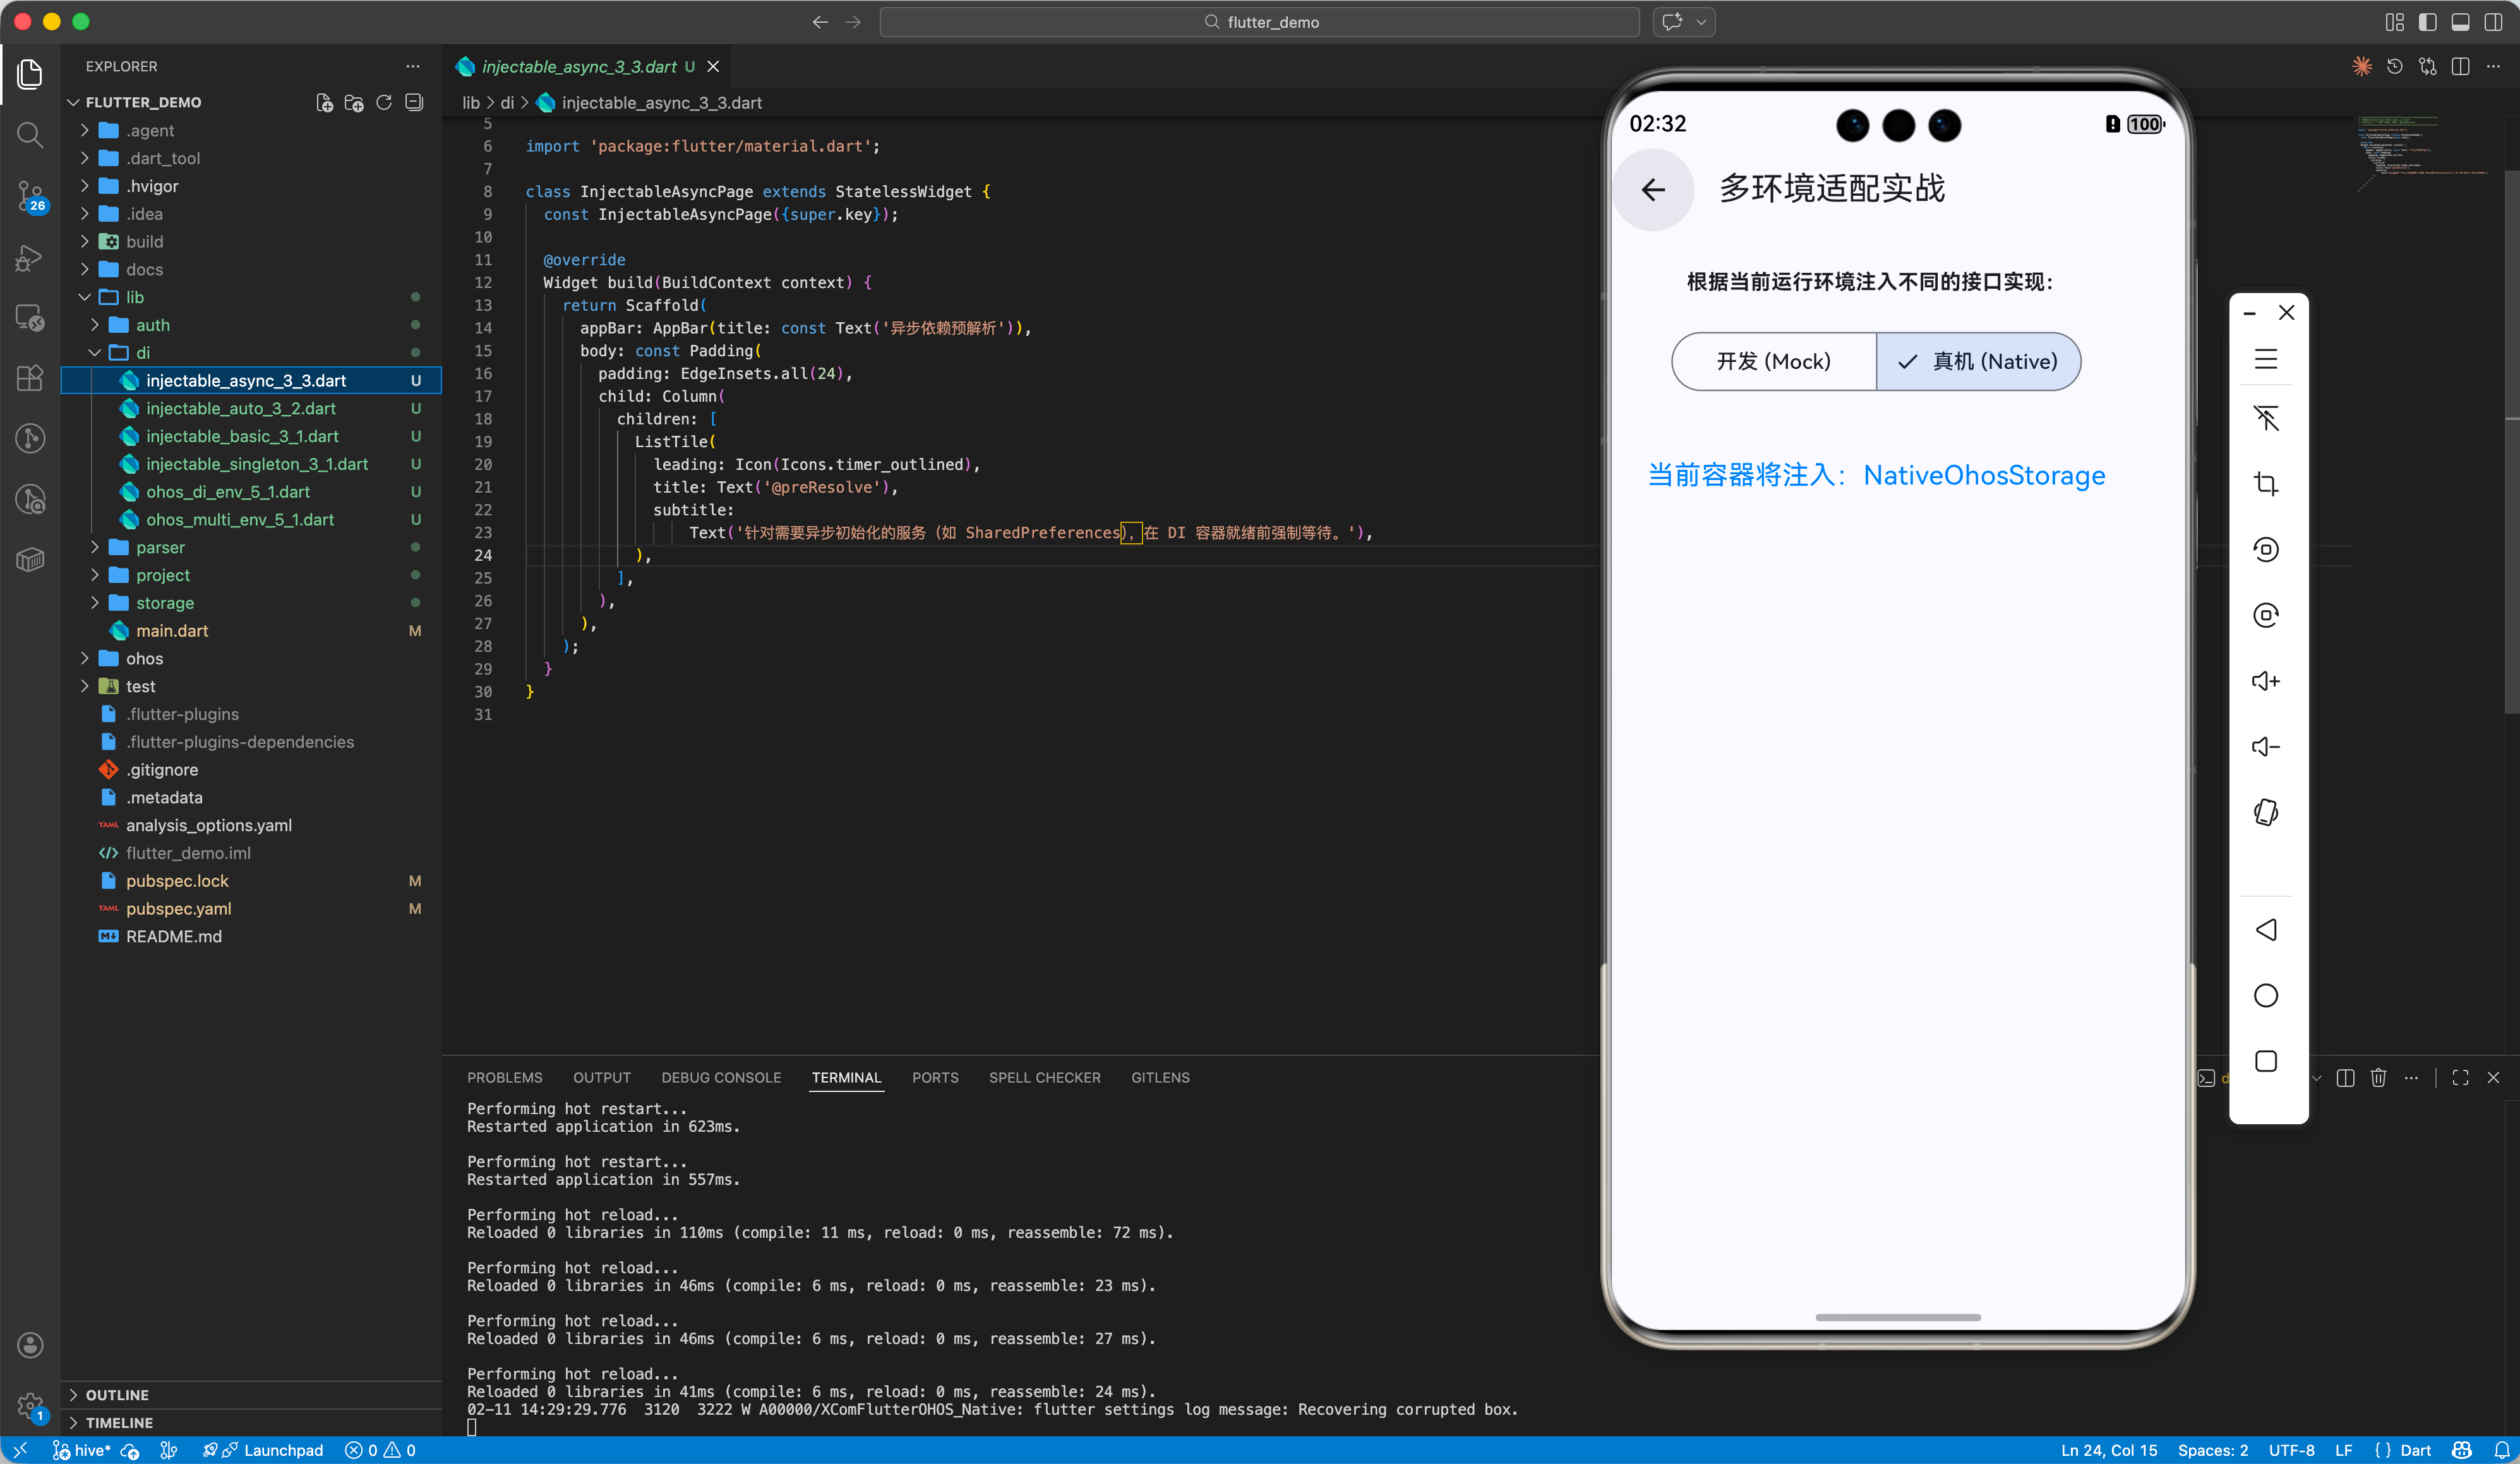
Task: Select the 真机 (Native) segment option
Action: tap(1978, 361)
